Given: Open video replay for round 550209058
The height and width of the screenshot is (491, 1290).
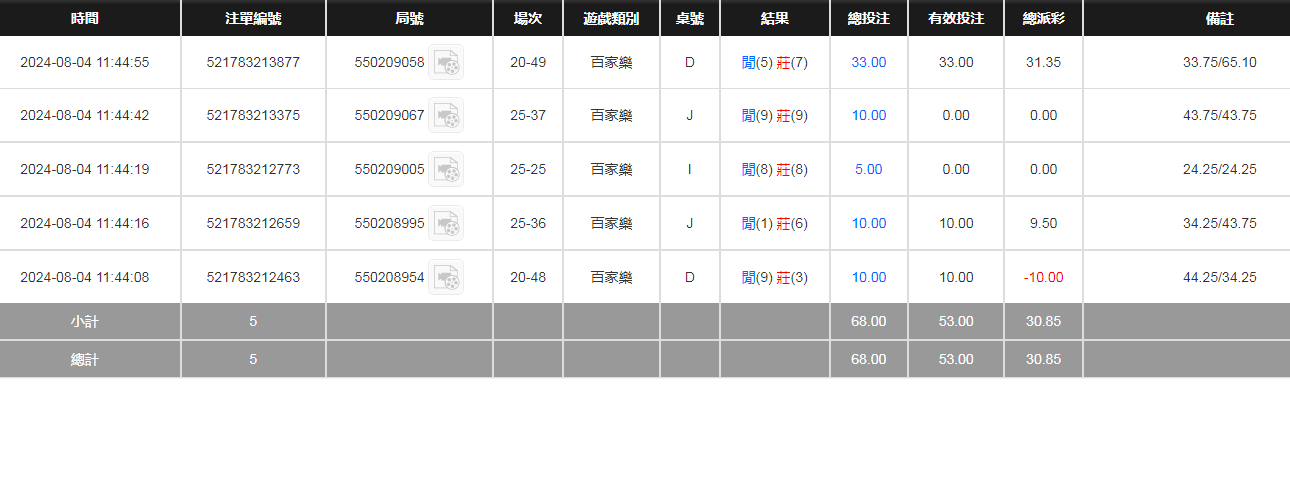Looking at the screenshot, I should 446,63.
